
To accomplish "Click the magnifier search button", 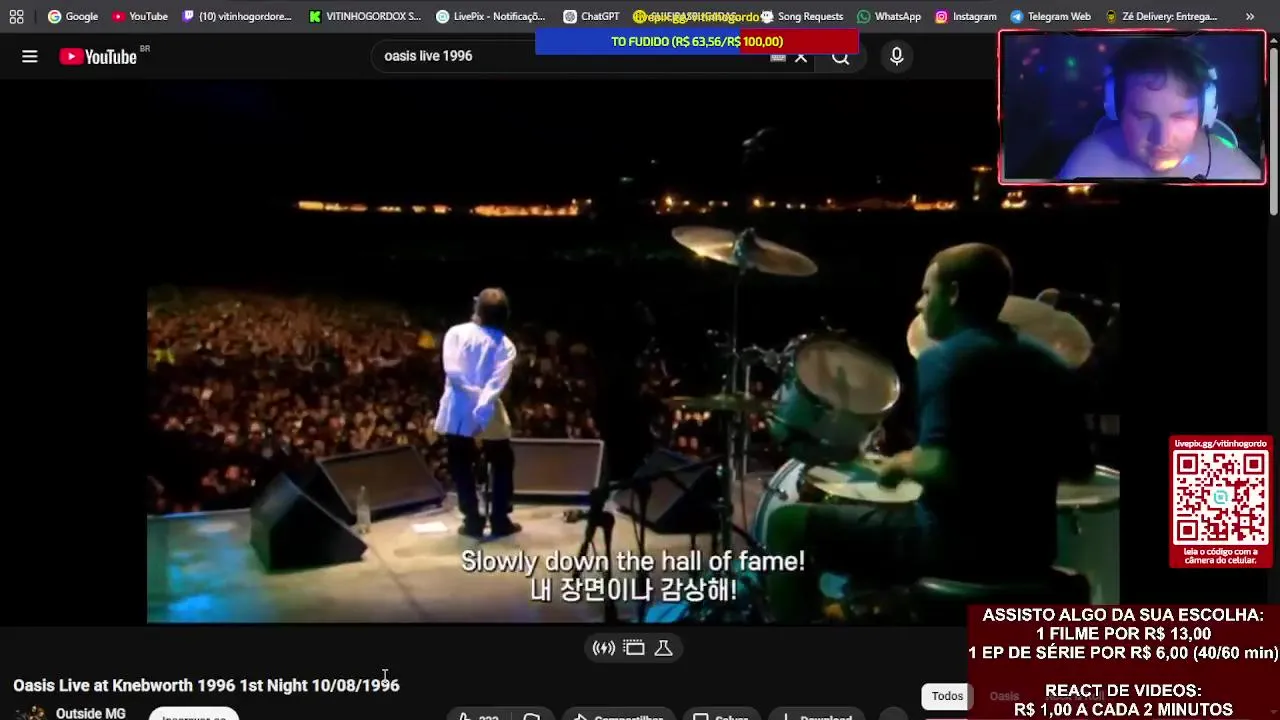I will coord(841,57).
